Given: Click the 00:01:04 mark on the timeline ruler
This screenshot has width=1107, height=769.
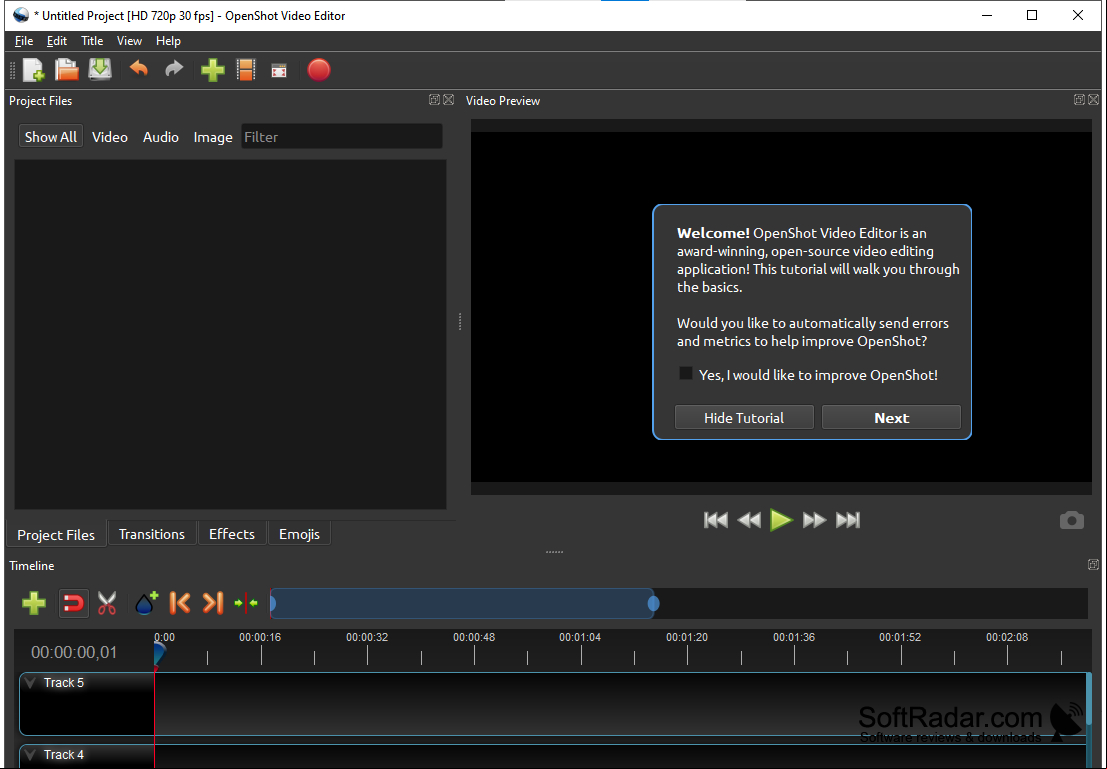Looking at the screenshot, I should [580, 637].
